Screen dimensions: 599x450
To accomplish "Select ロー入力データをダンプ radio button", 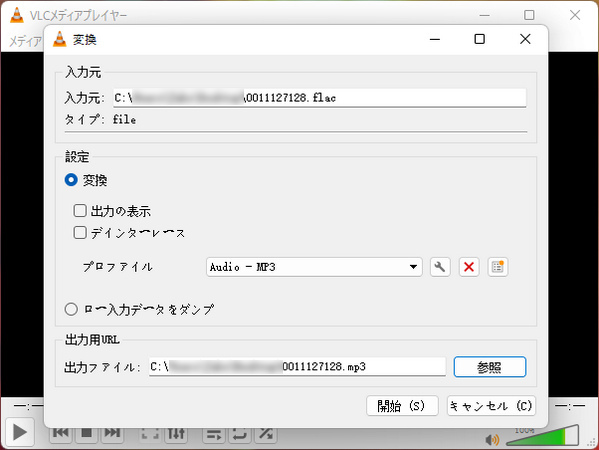I will coord(71,309).
